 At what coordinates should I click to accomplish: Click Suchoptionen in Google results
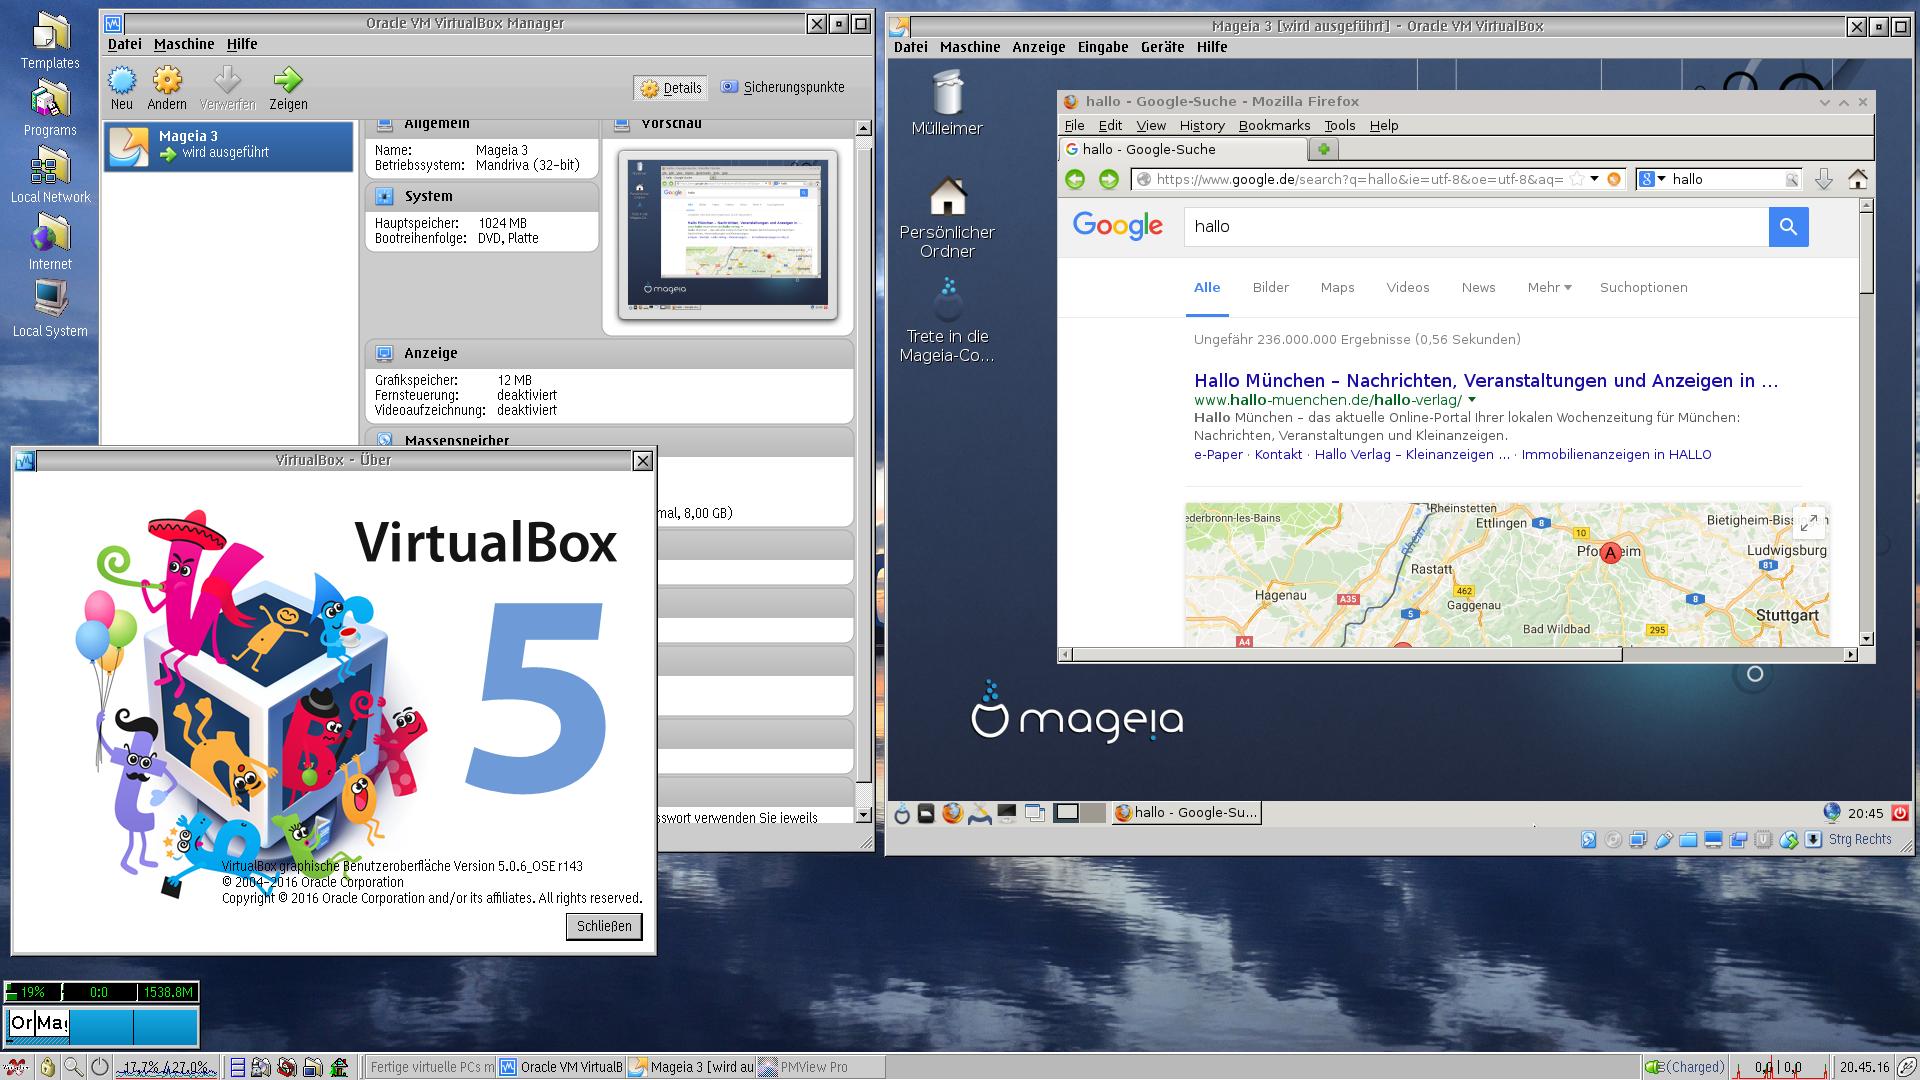point(1643,288)
